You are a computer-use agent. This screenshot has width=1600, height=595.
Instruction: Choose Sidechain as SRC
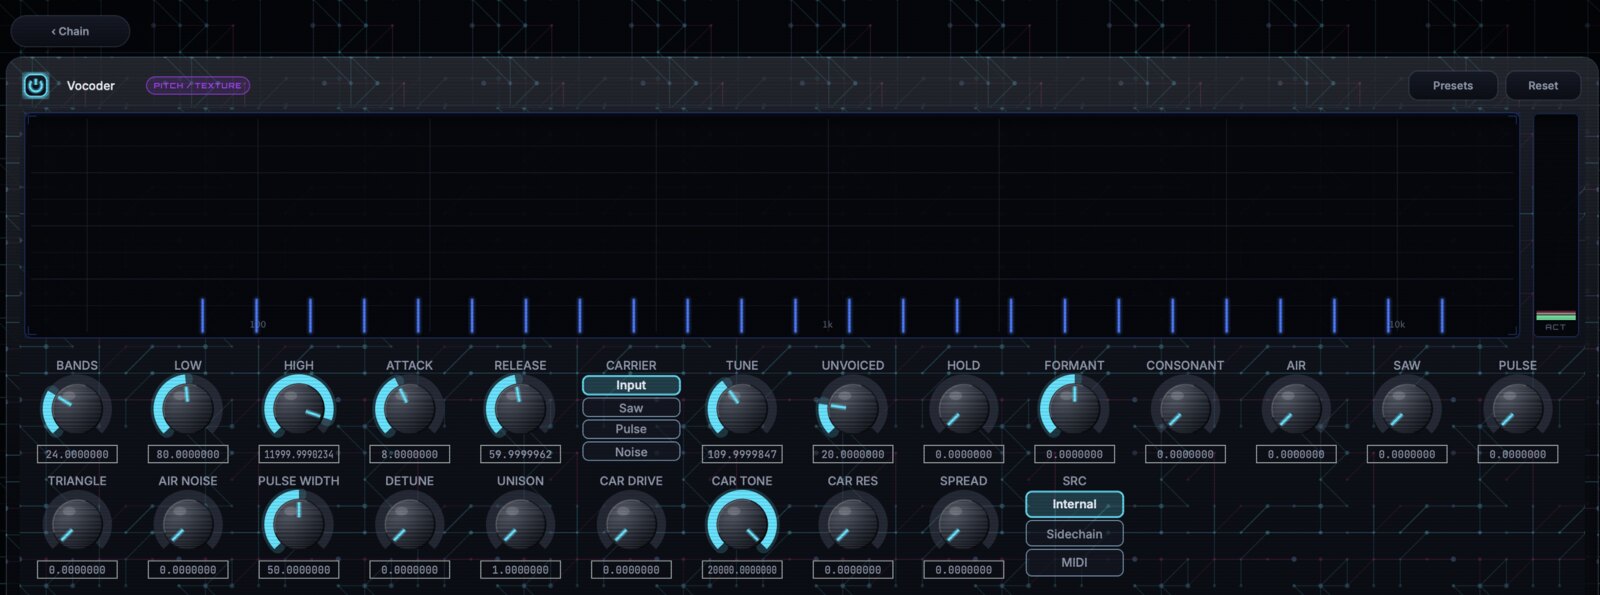pos(1074,534)
